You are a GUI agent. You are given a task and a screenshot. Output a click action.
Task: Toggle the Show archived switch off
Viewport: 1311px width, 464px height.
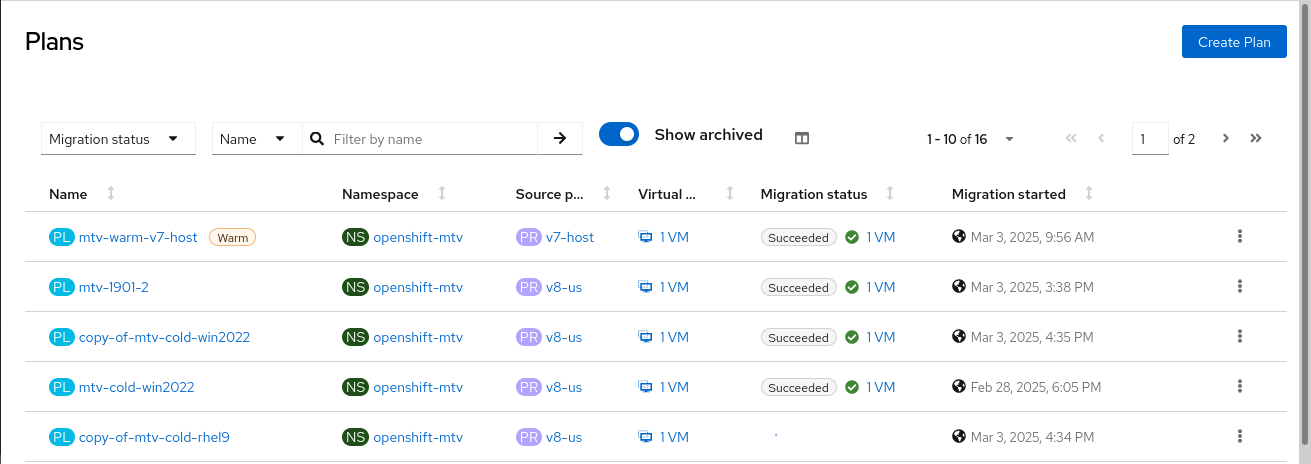point(619,135)
